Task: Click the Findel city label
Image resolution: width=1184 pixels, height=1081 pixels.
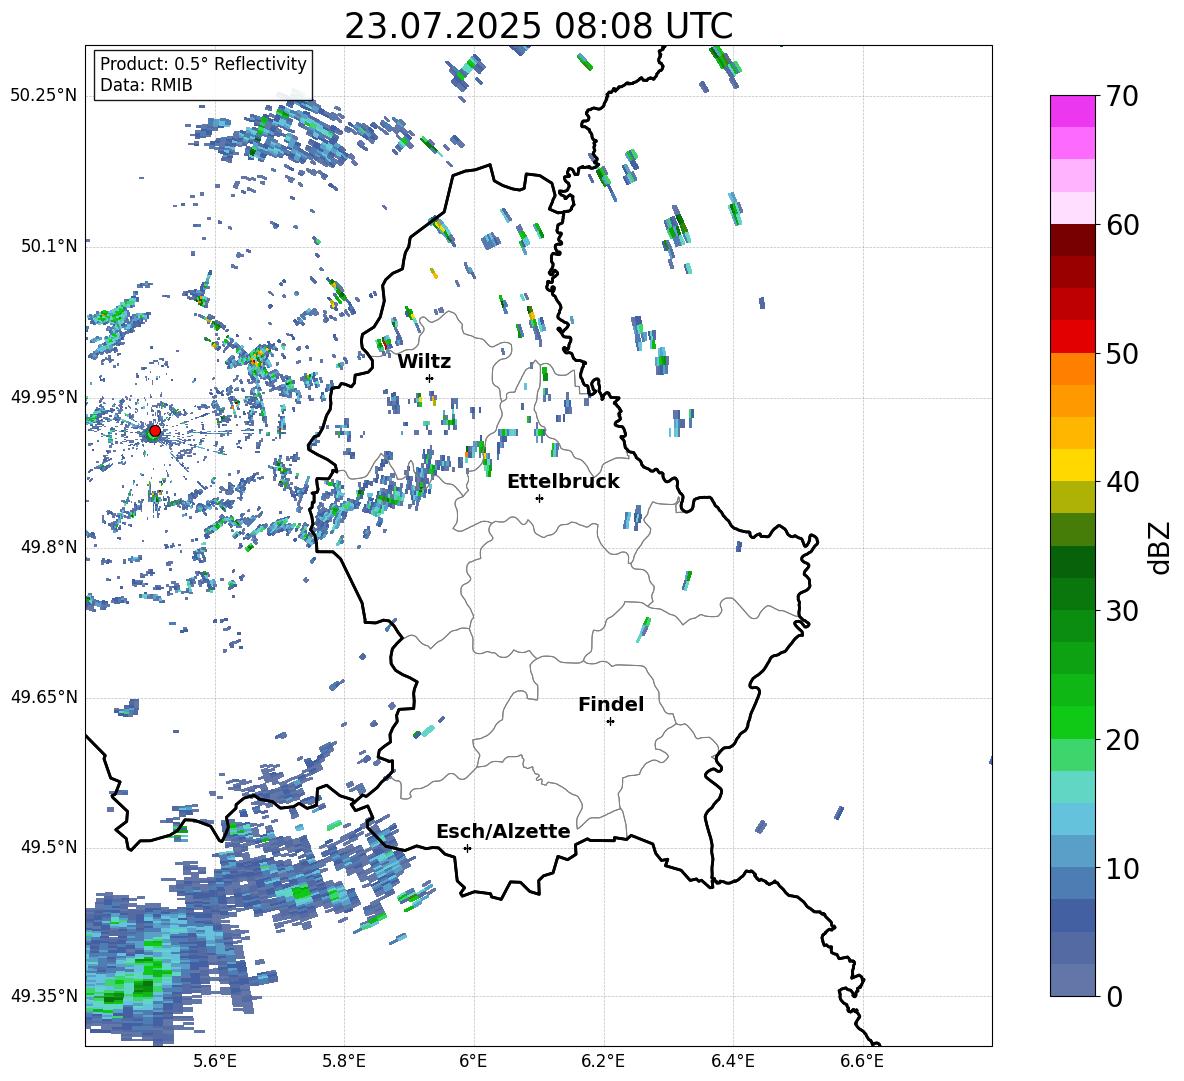Action: coord(611,704)
